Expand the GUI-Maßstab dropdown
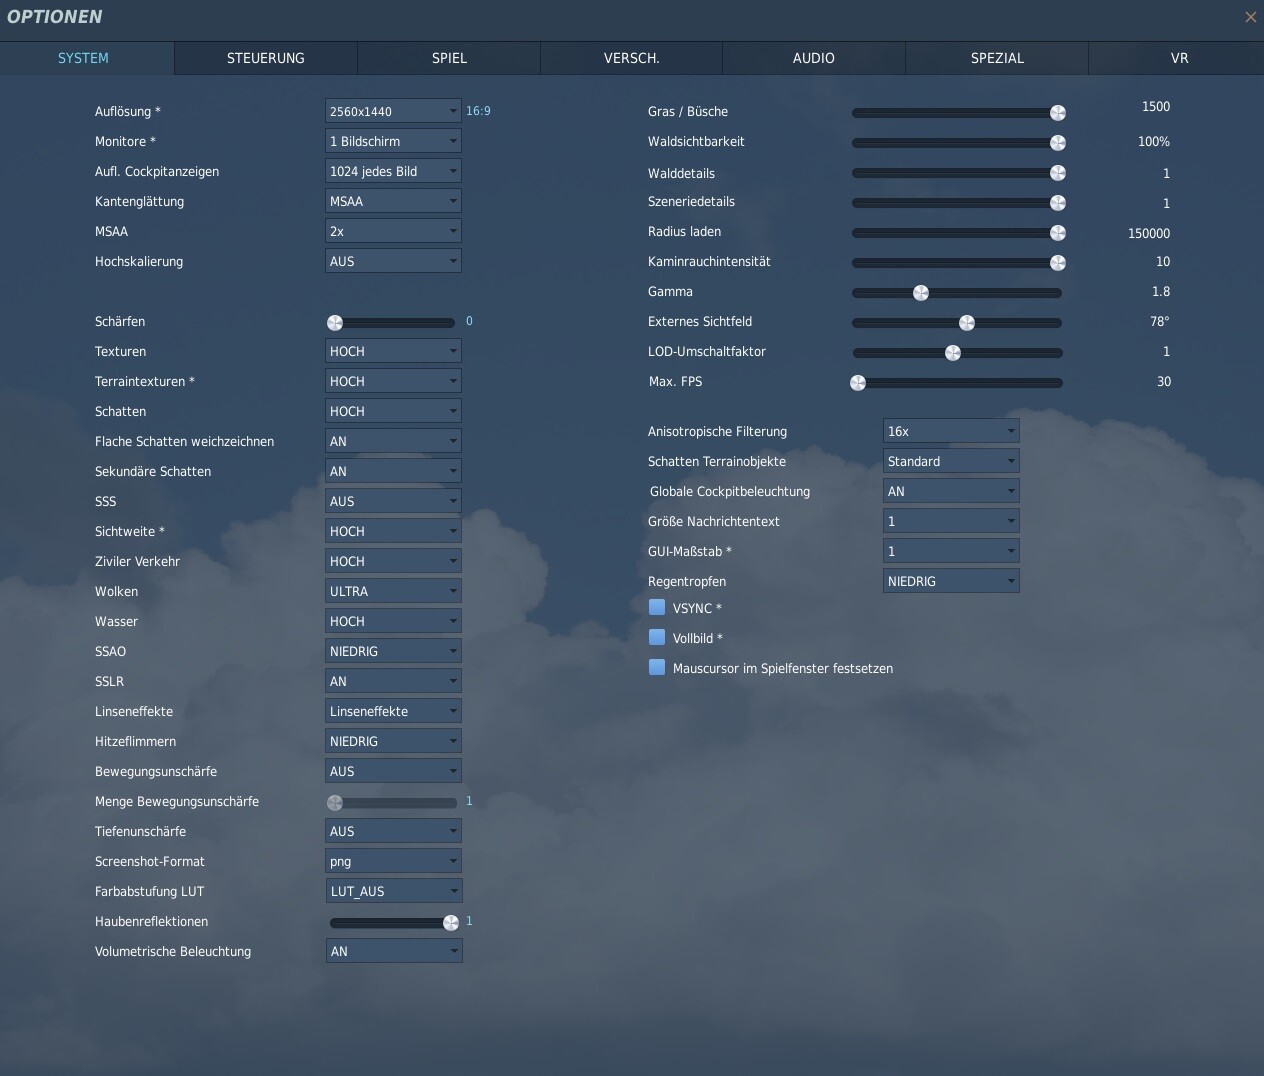1264x1076 pixels. click(951, 551)
